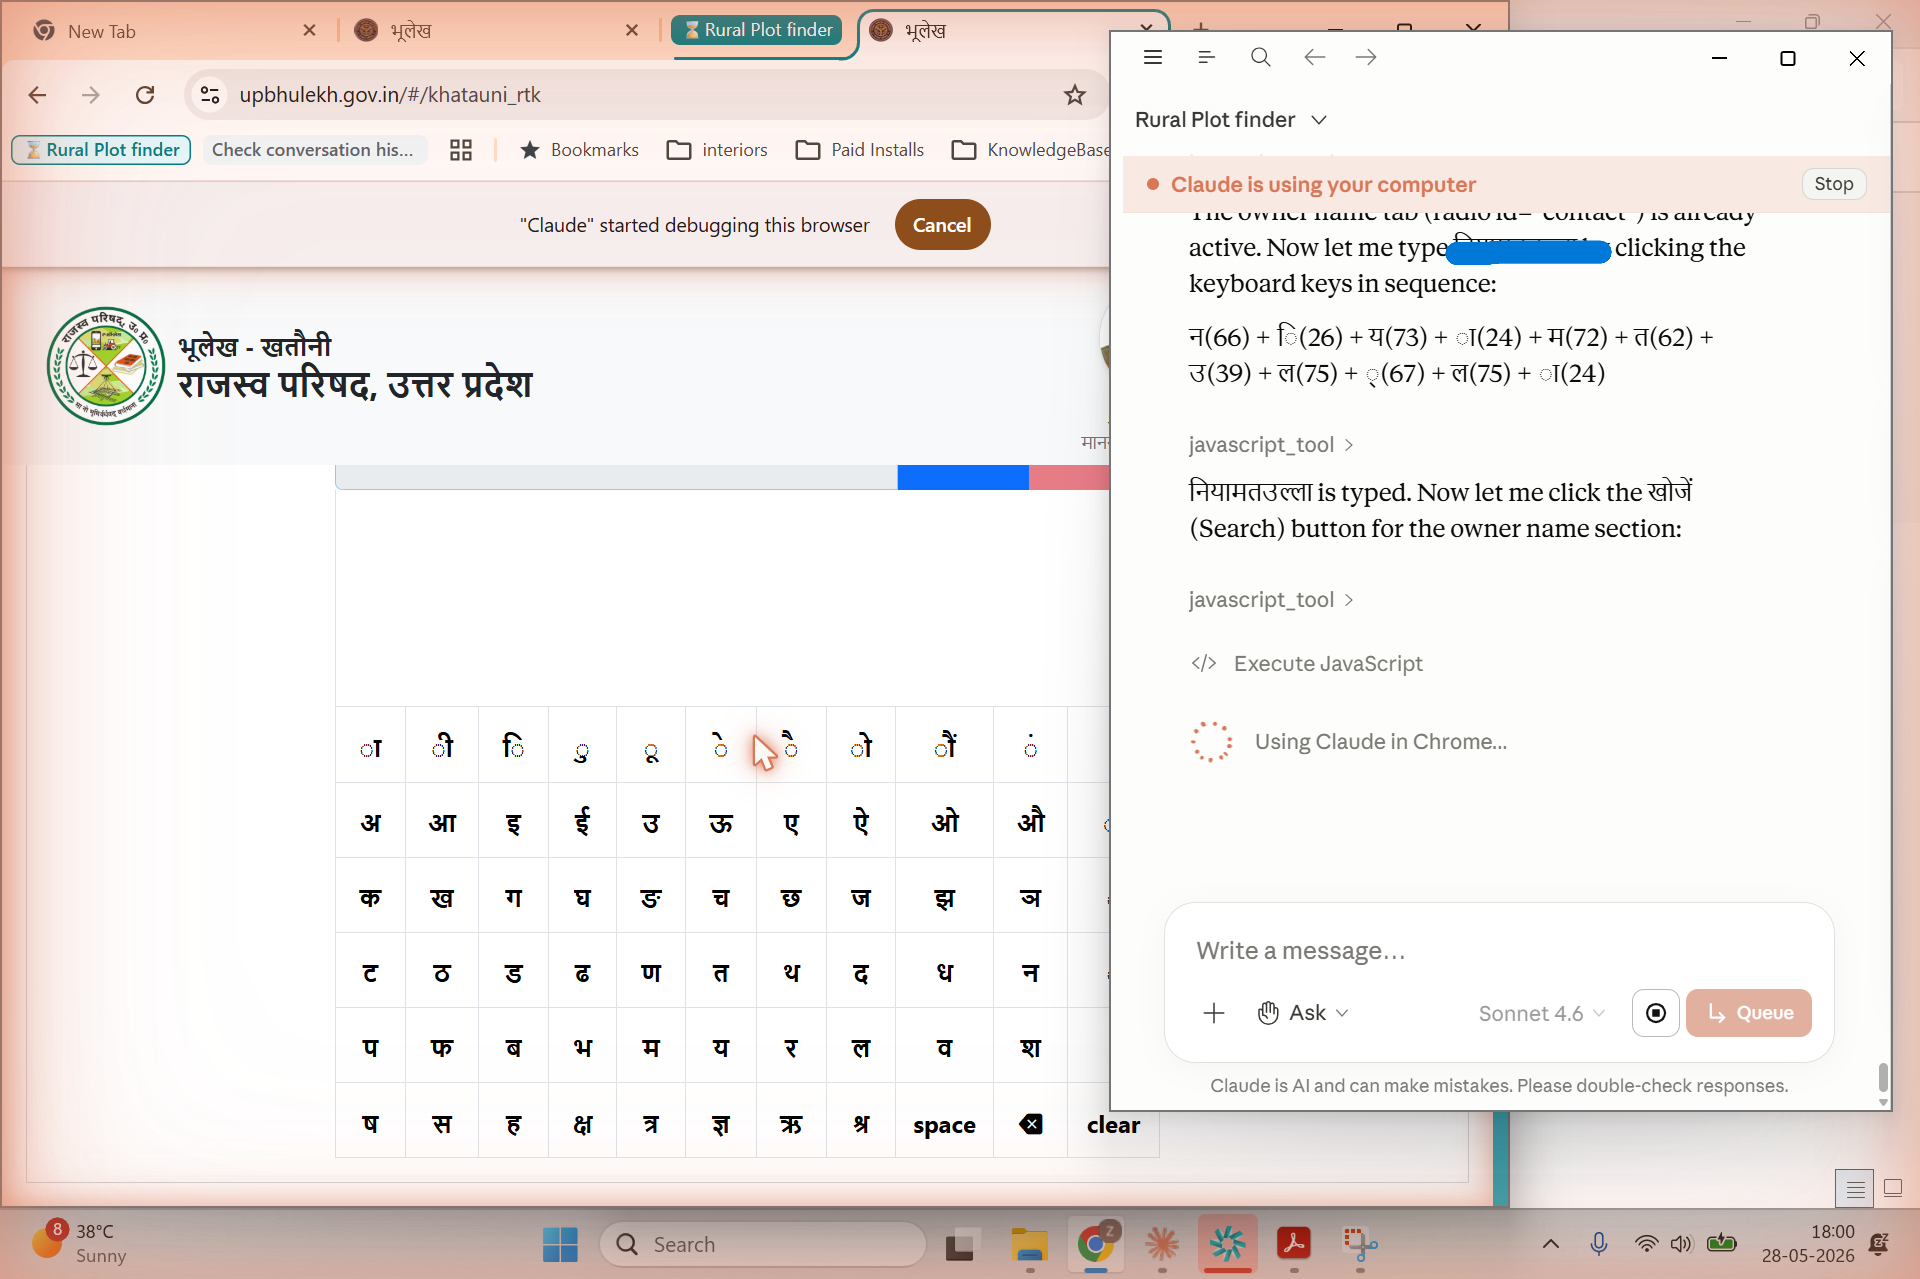The image size is (1920, 1279).
Task: Open Rural Plot finder bookmark-bar group
Action: [101, 150]
